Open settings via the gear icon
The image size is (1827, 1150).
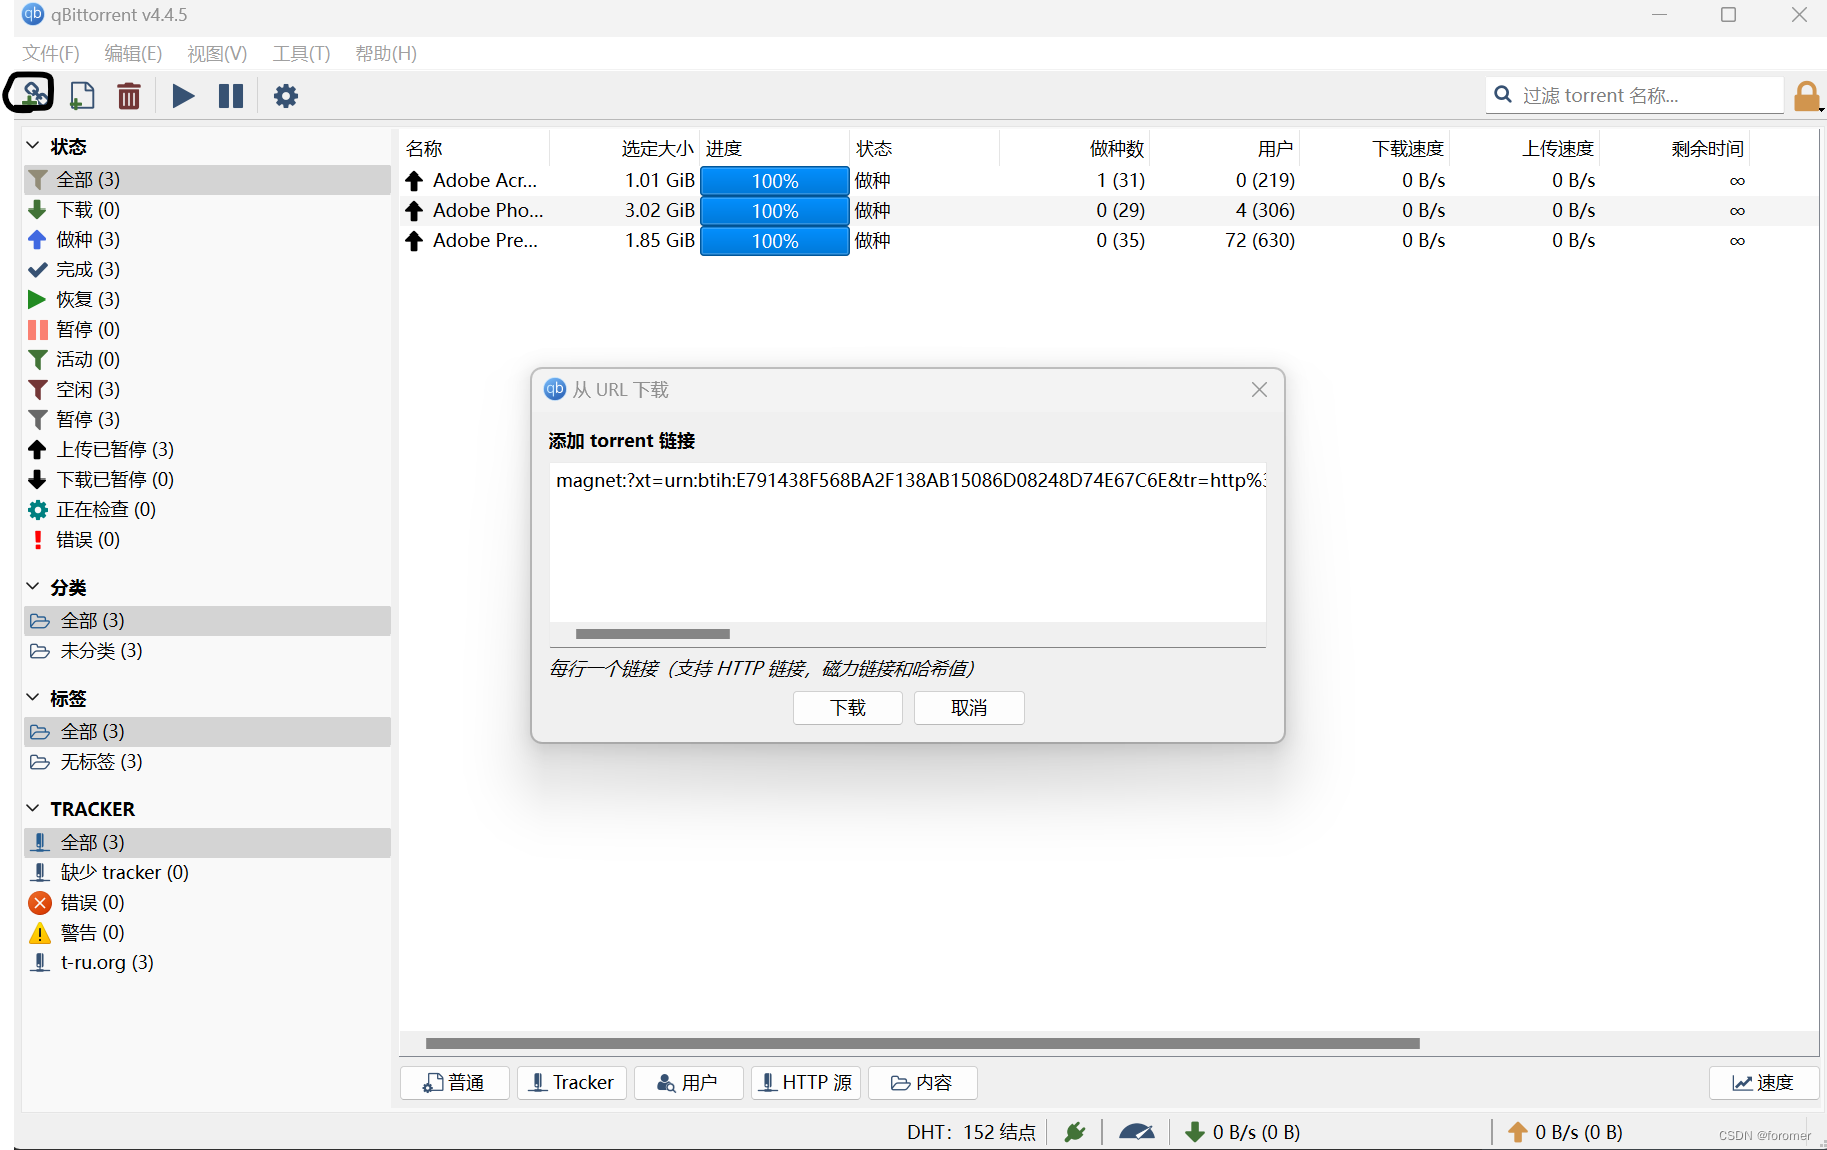tap(285, 95)
